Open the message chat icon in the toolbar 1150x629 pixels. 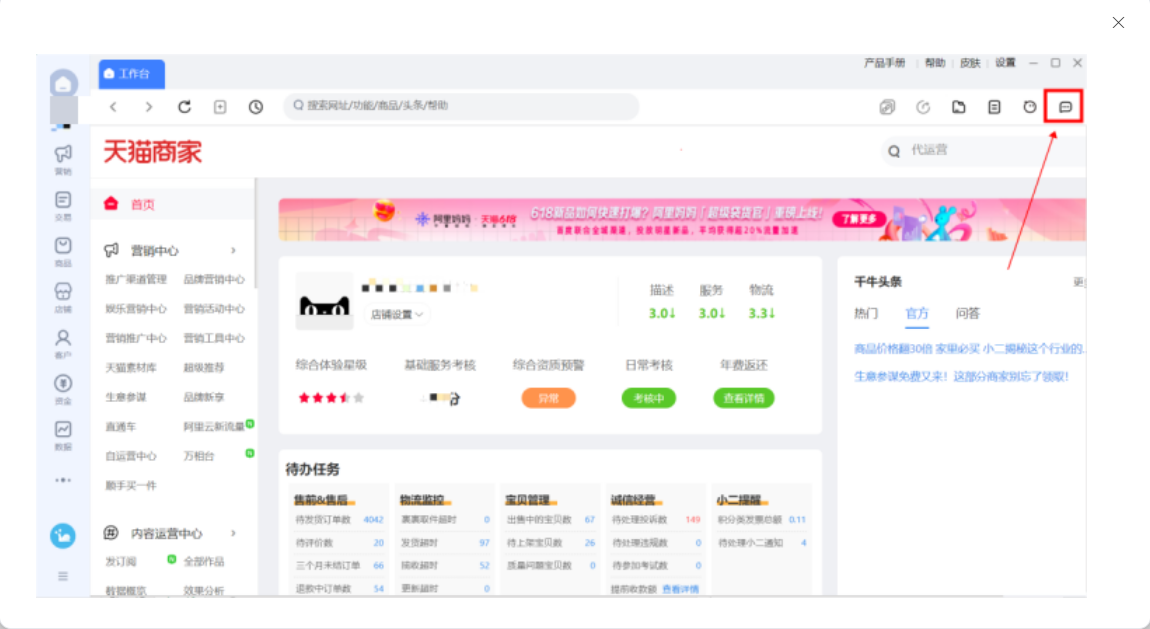pyautogui.click(x=1065, y=107)
